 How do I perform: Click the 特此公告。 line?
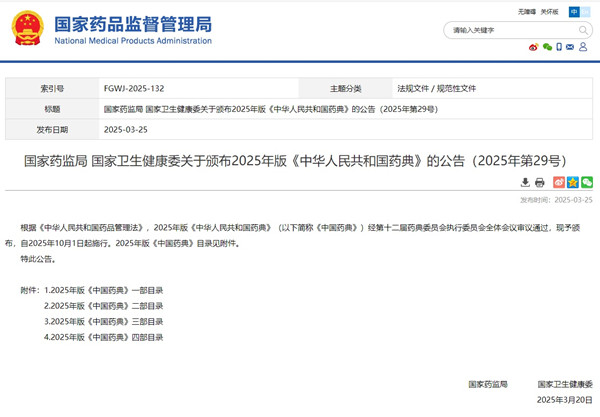pyautogui.click(x=38, y=259)
